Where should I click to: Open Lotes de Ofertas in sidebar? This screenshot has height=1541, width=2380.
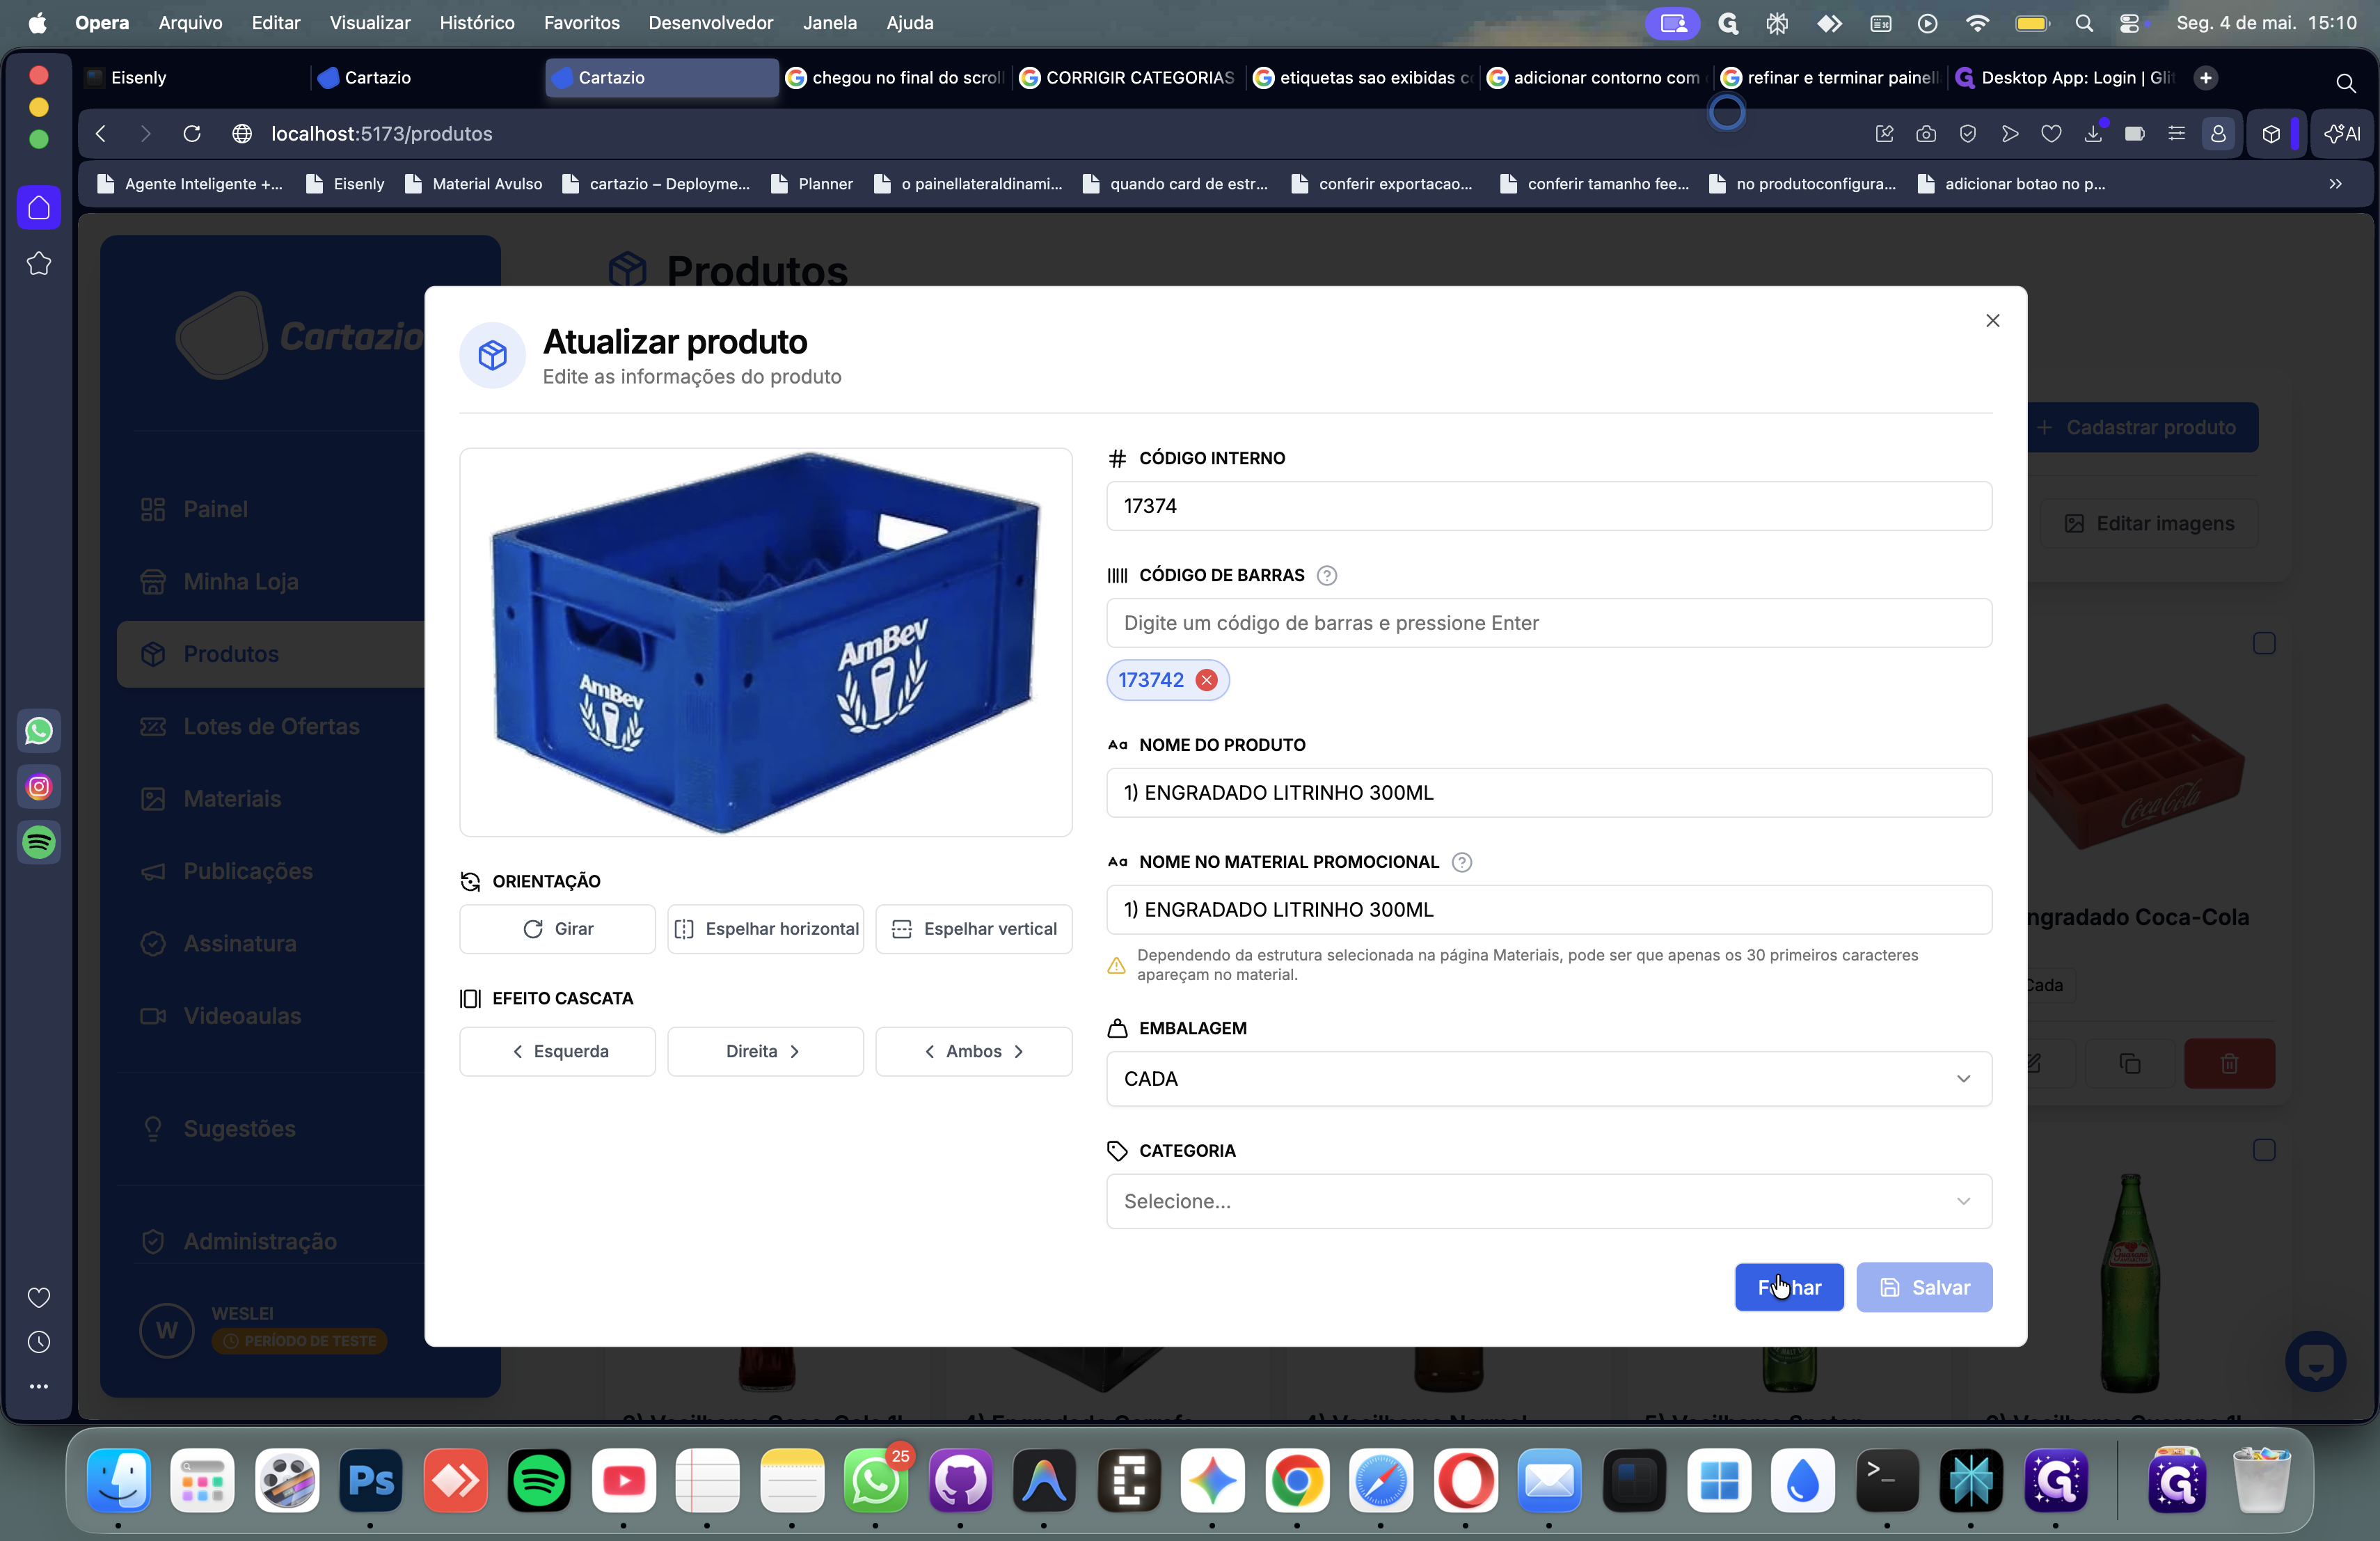(x=270, y=727)
